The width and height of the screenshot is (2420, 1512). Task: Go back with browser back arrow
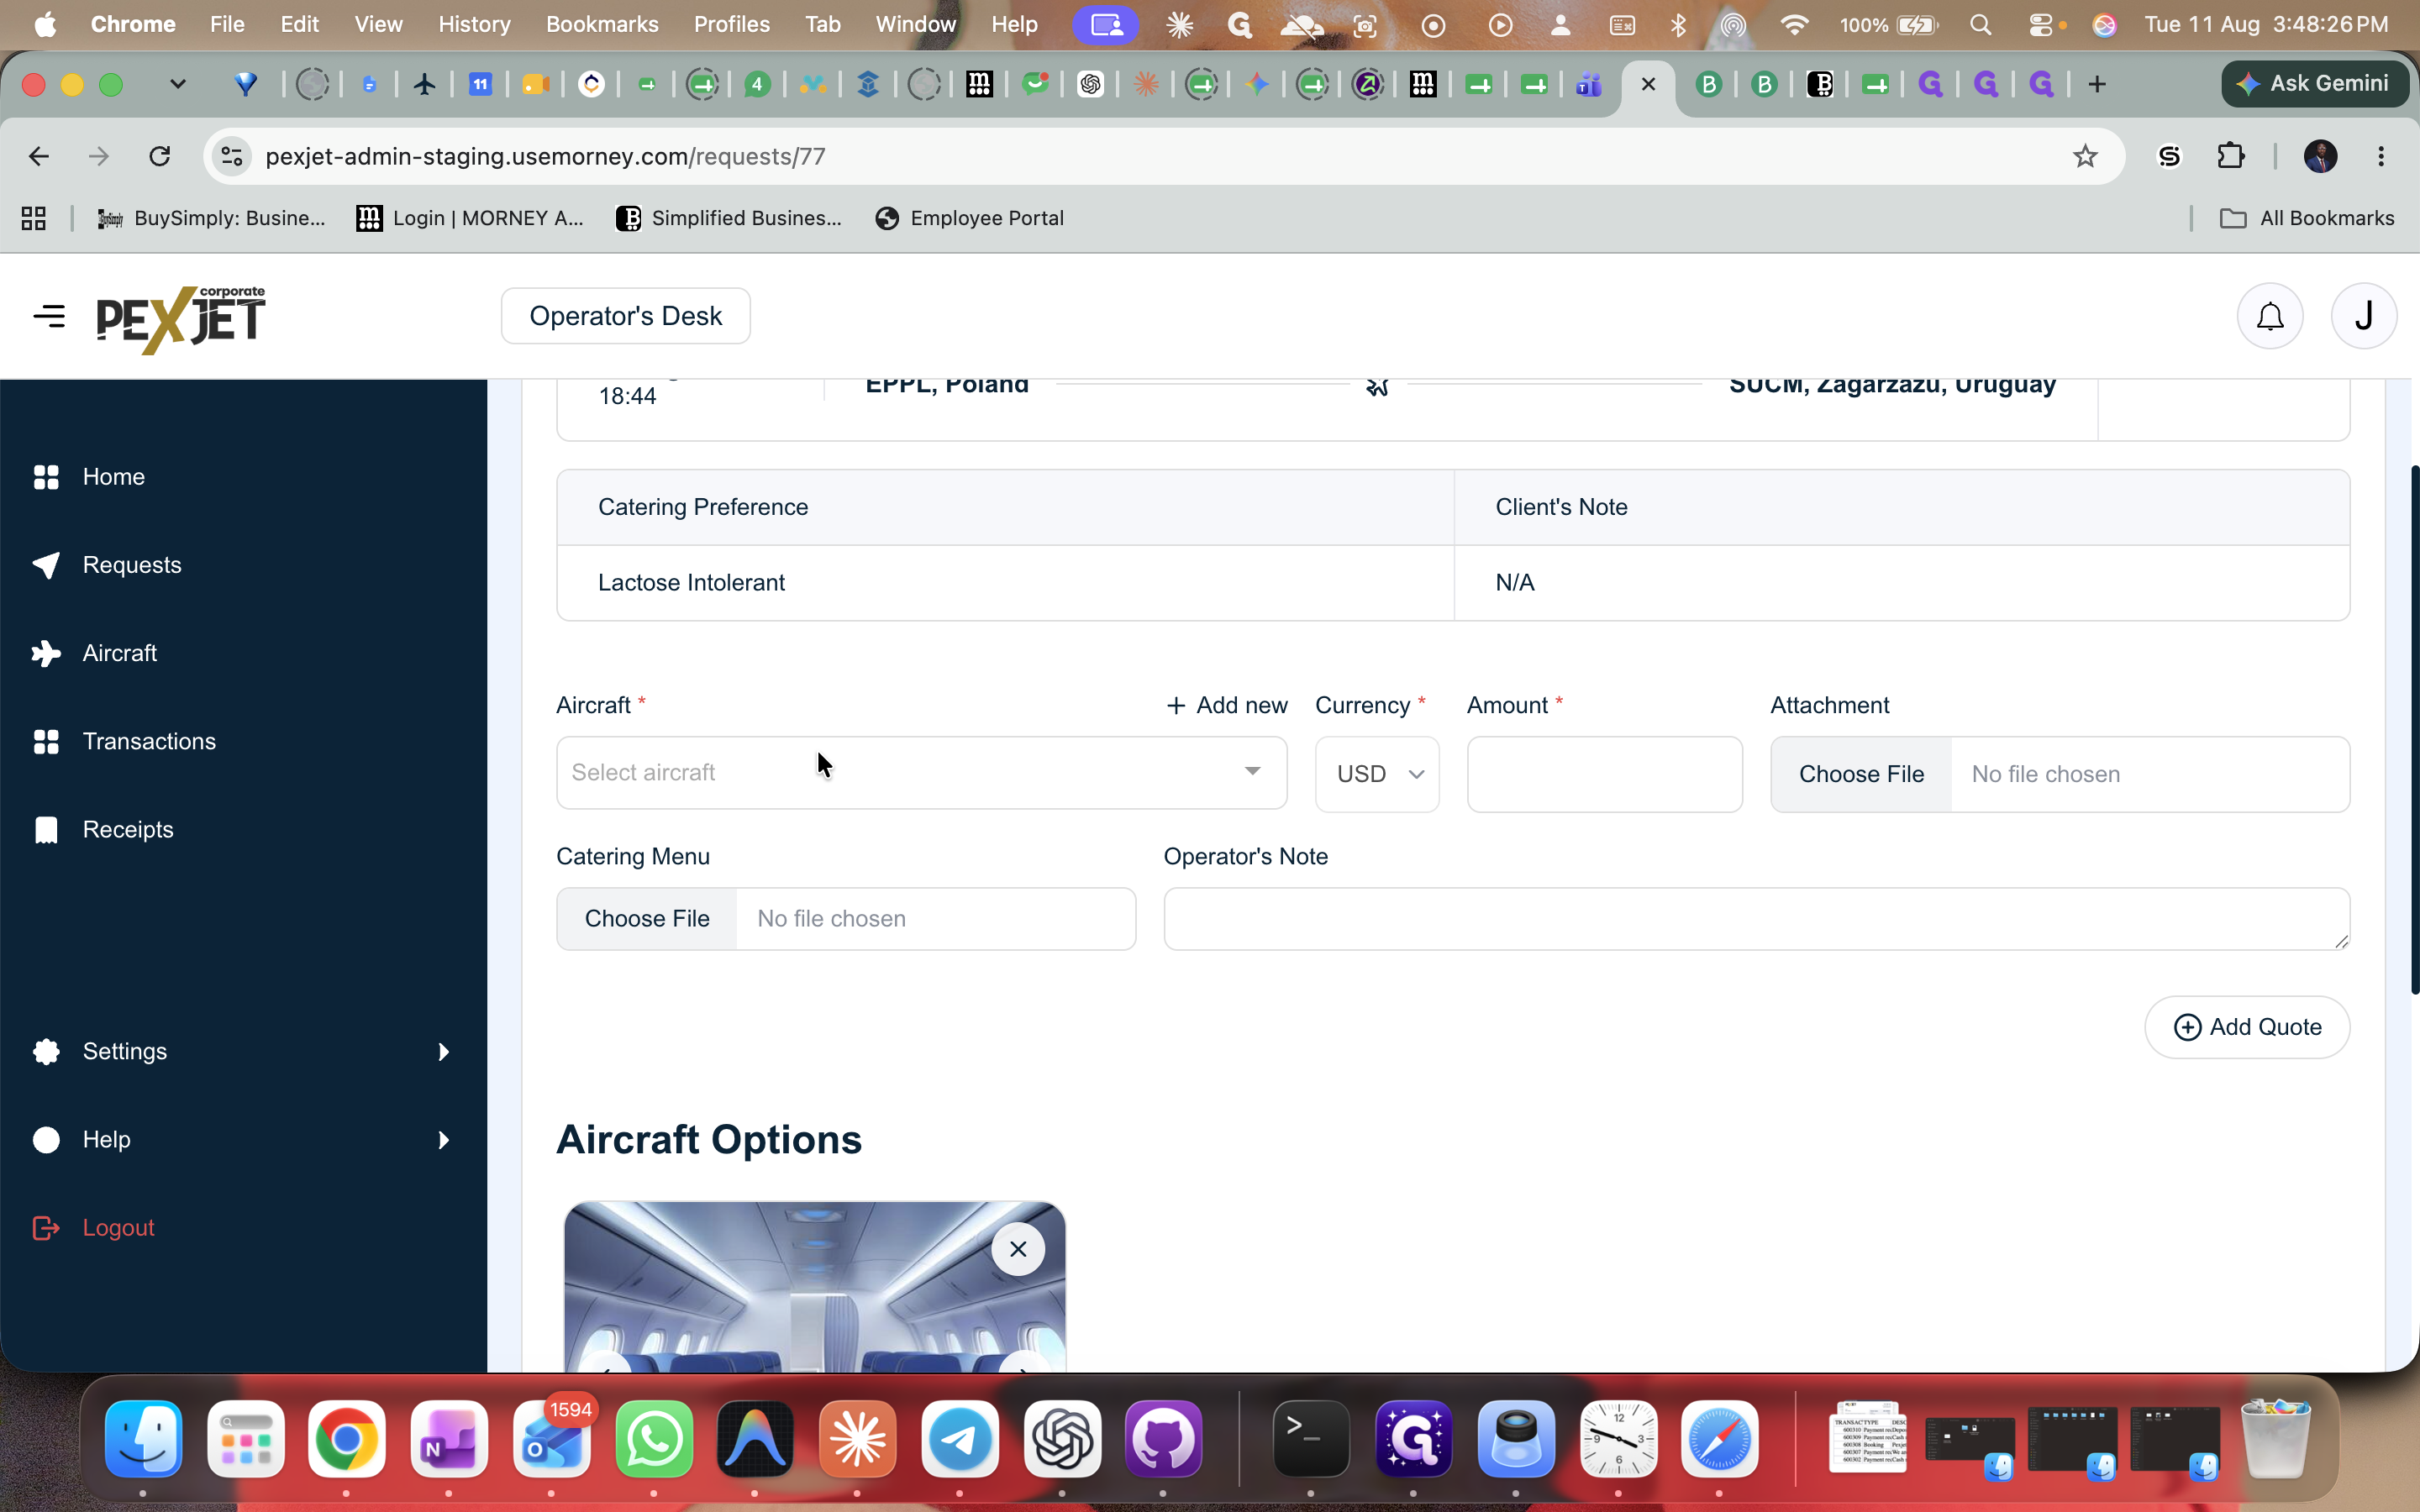coord(39,156)
